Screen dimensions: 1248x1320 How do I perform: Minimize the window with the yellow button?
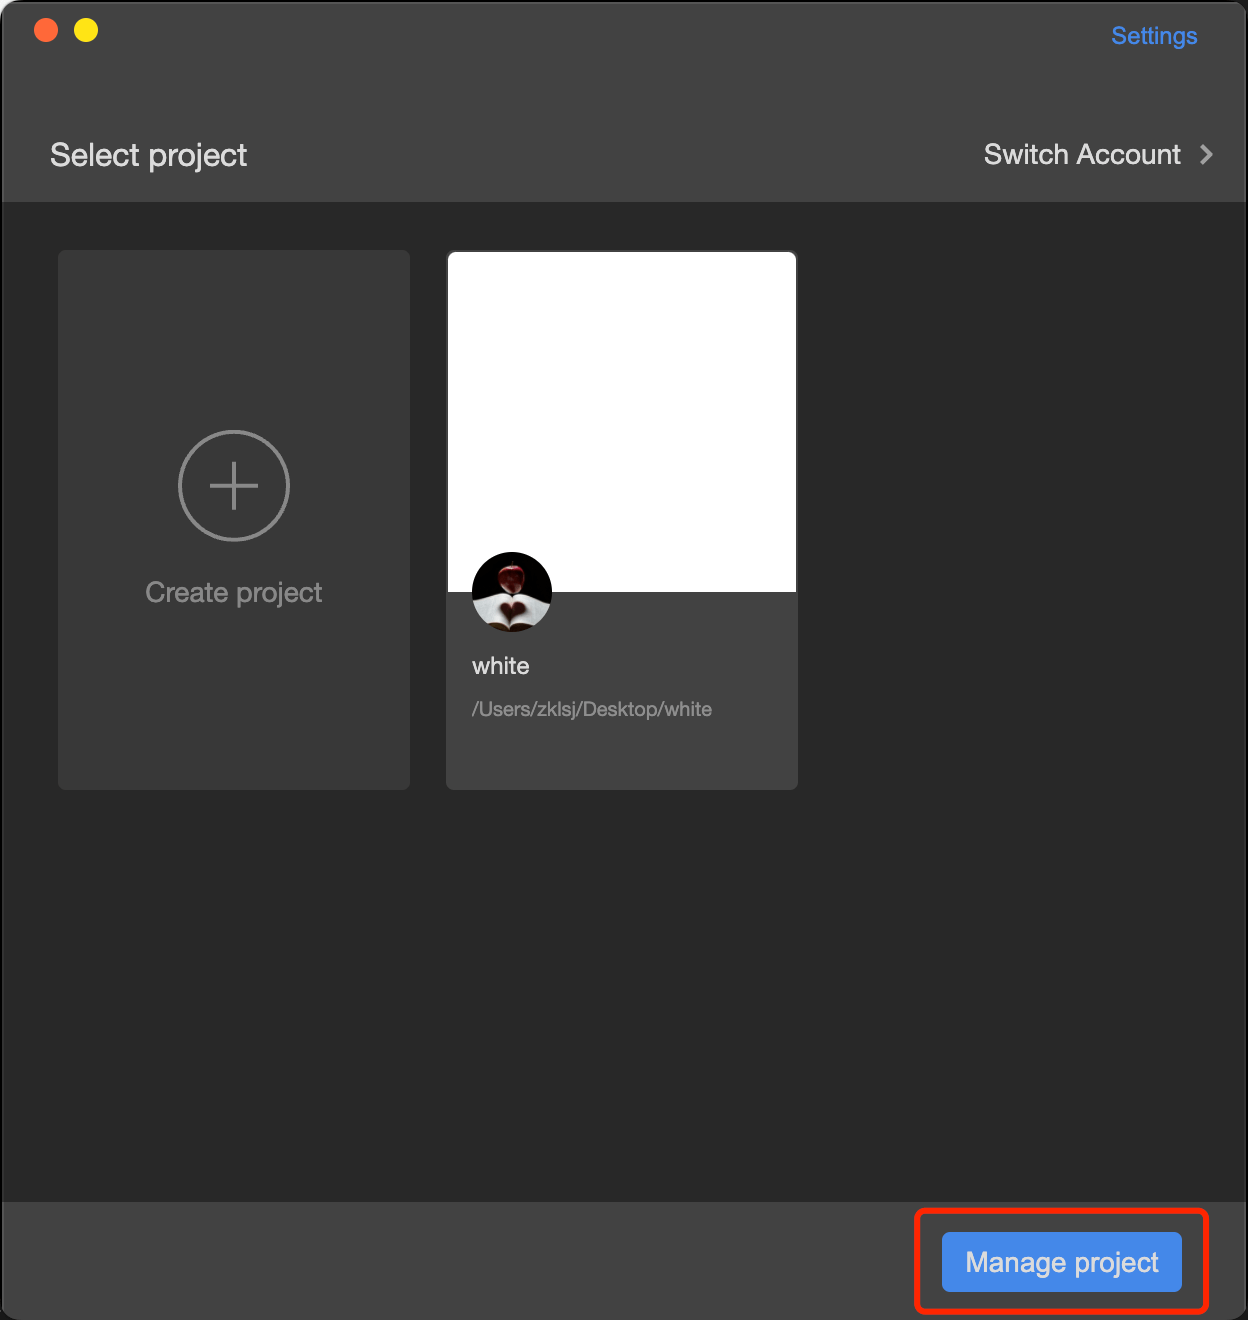[86, 30]
